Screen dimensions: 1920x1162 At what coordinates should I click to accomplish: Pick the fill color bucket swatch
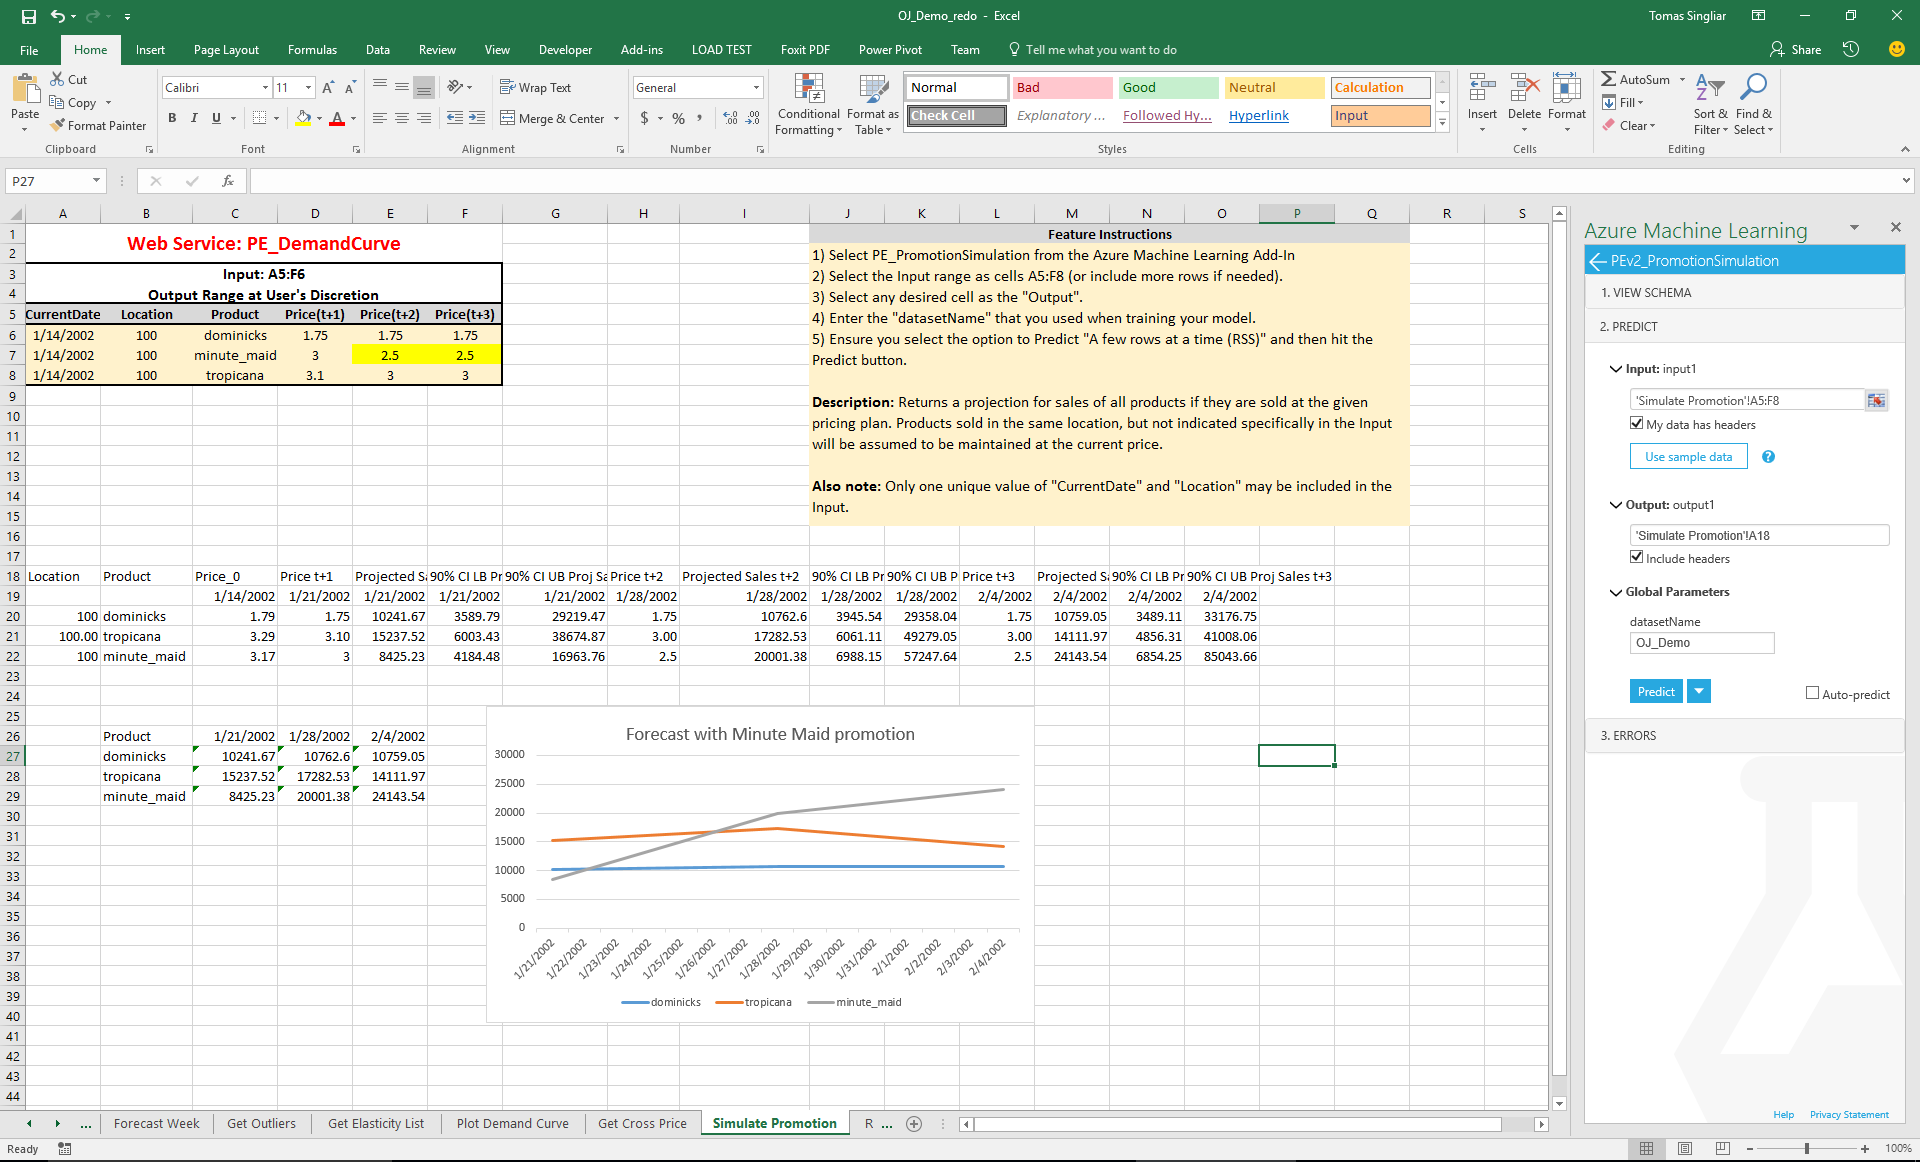(x=303, y=118)
